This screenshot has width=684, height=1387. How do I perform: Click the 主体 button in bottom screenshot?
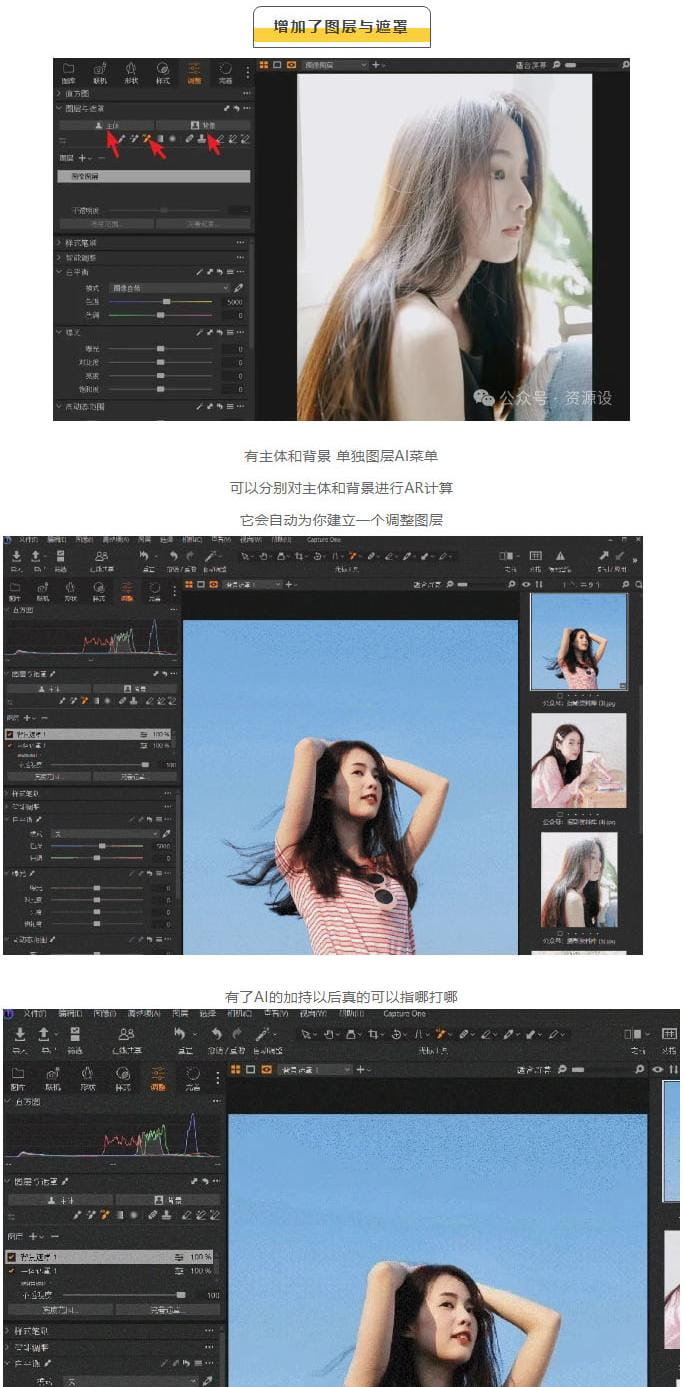coord(62,1199)
